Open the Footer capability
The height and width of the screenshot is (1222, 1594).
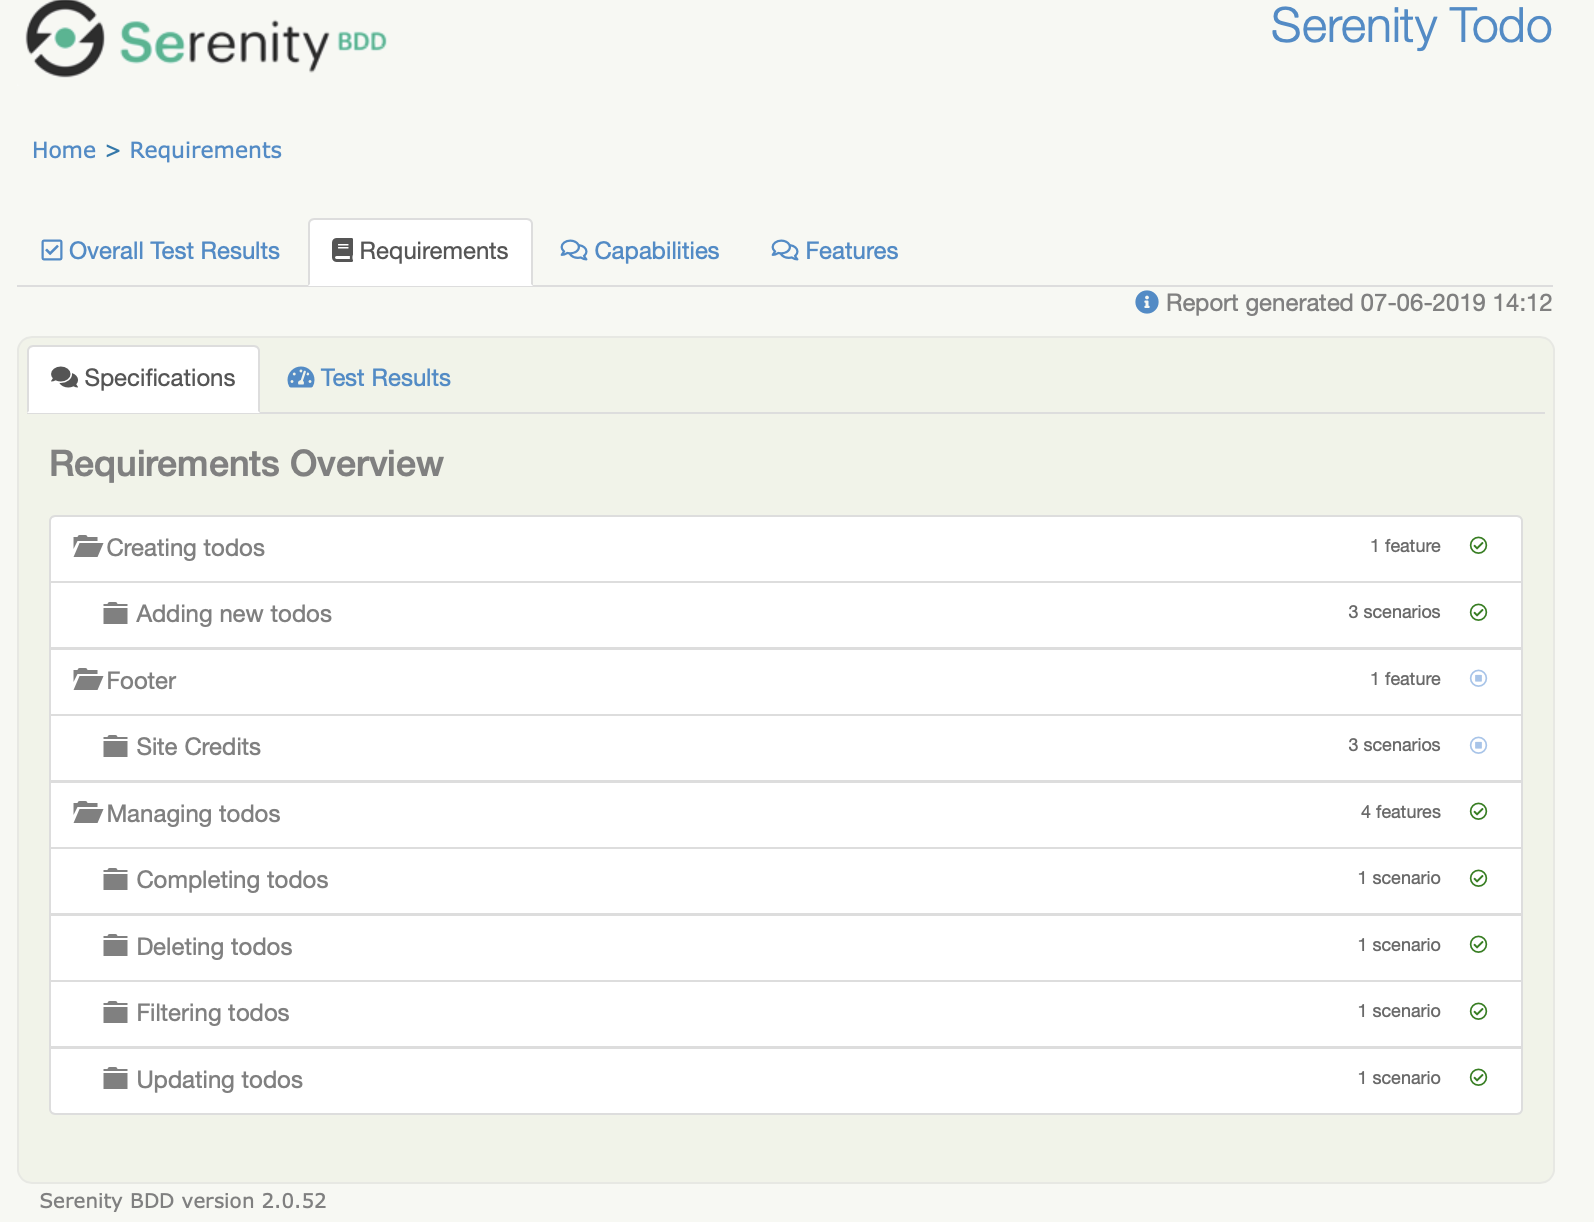[141, 681]
